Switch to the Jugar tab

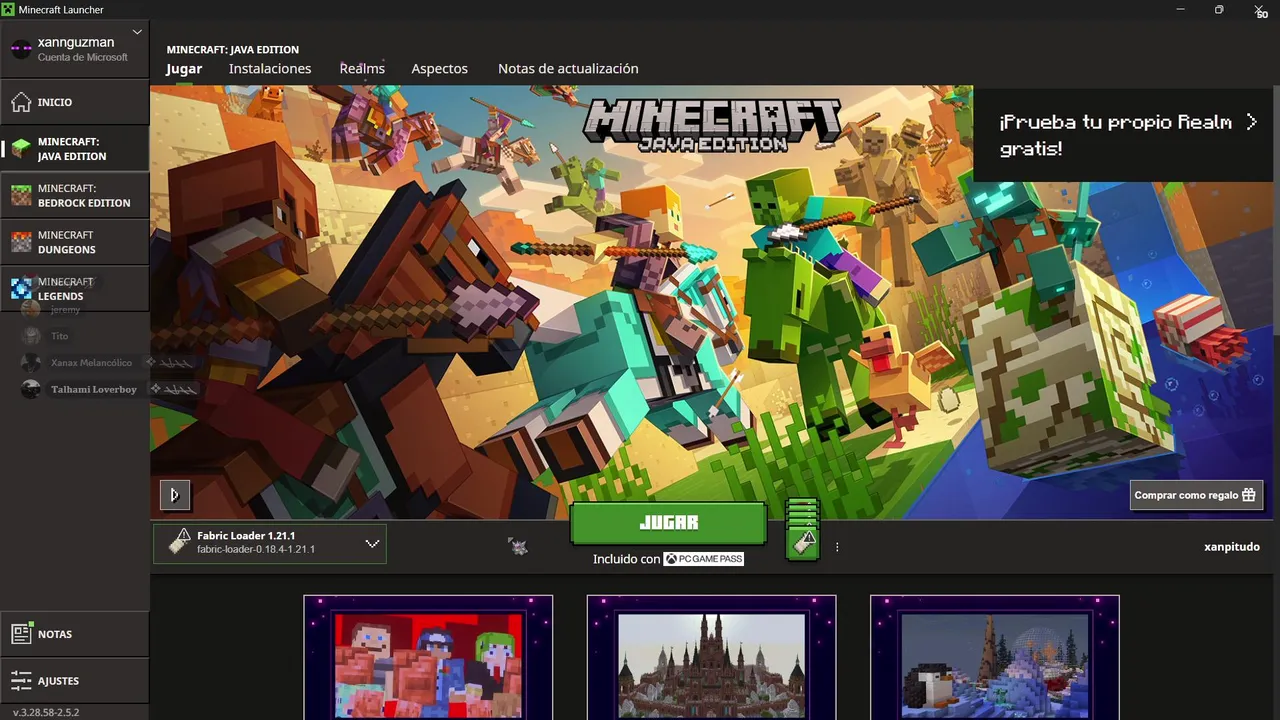[184, 69]
